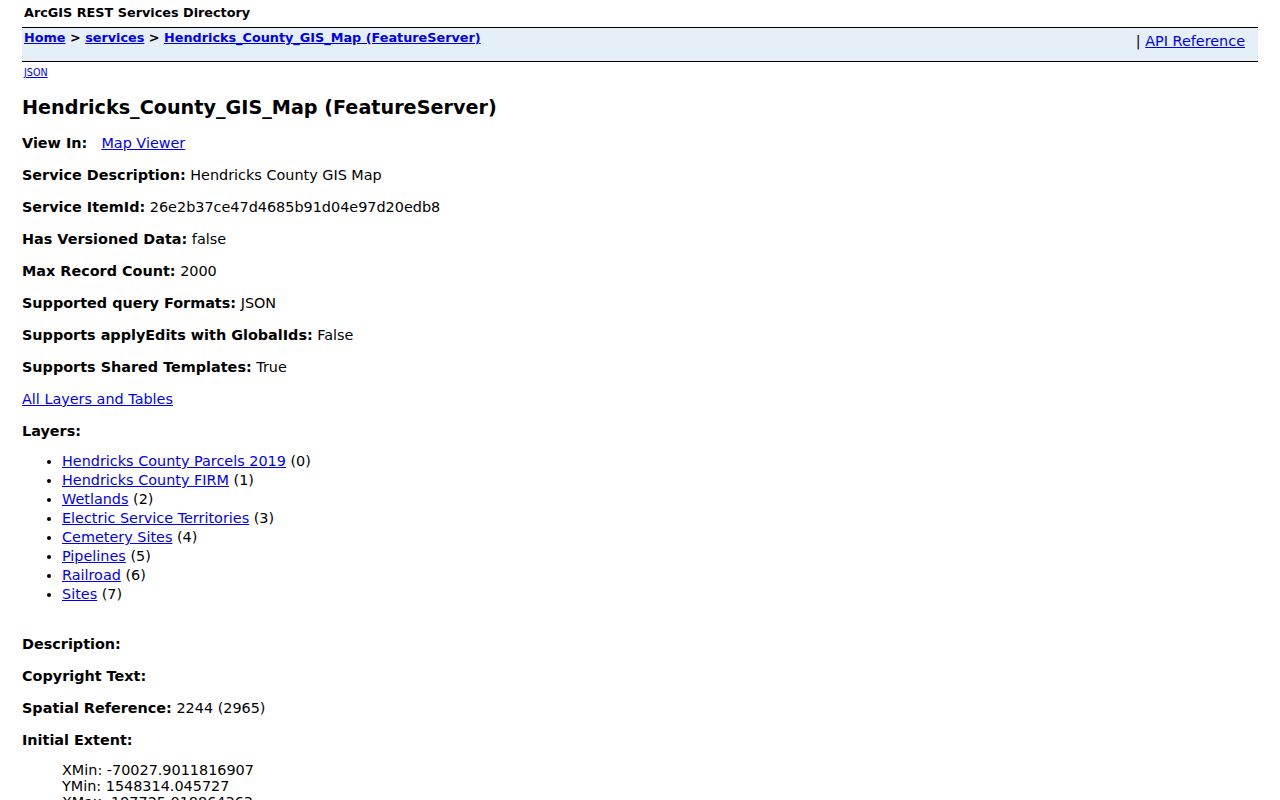Click the Supported query Formats line
The width and height of the screenshot is (1280, 800).
pos(149,303)
